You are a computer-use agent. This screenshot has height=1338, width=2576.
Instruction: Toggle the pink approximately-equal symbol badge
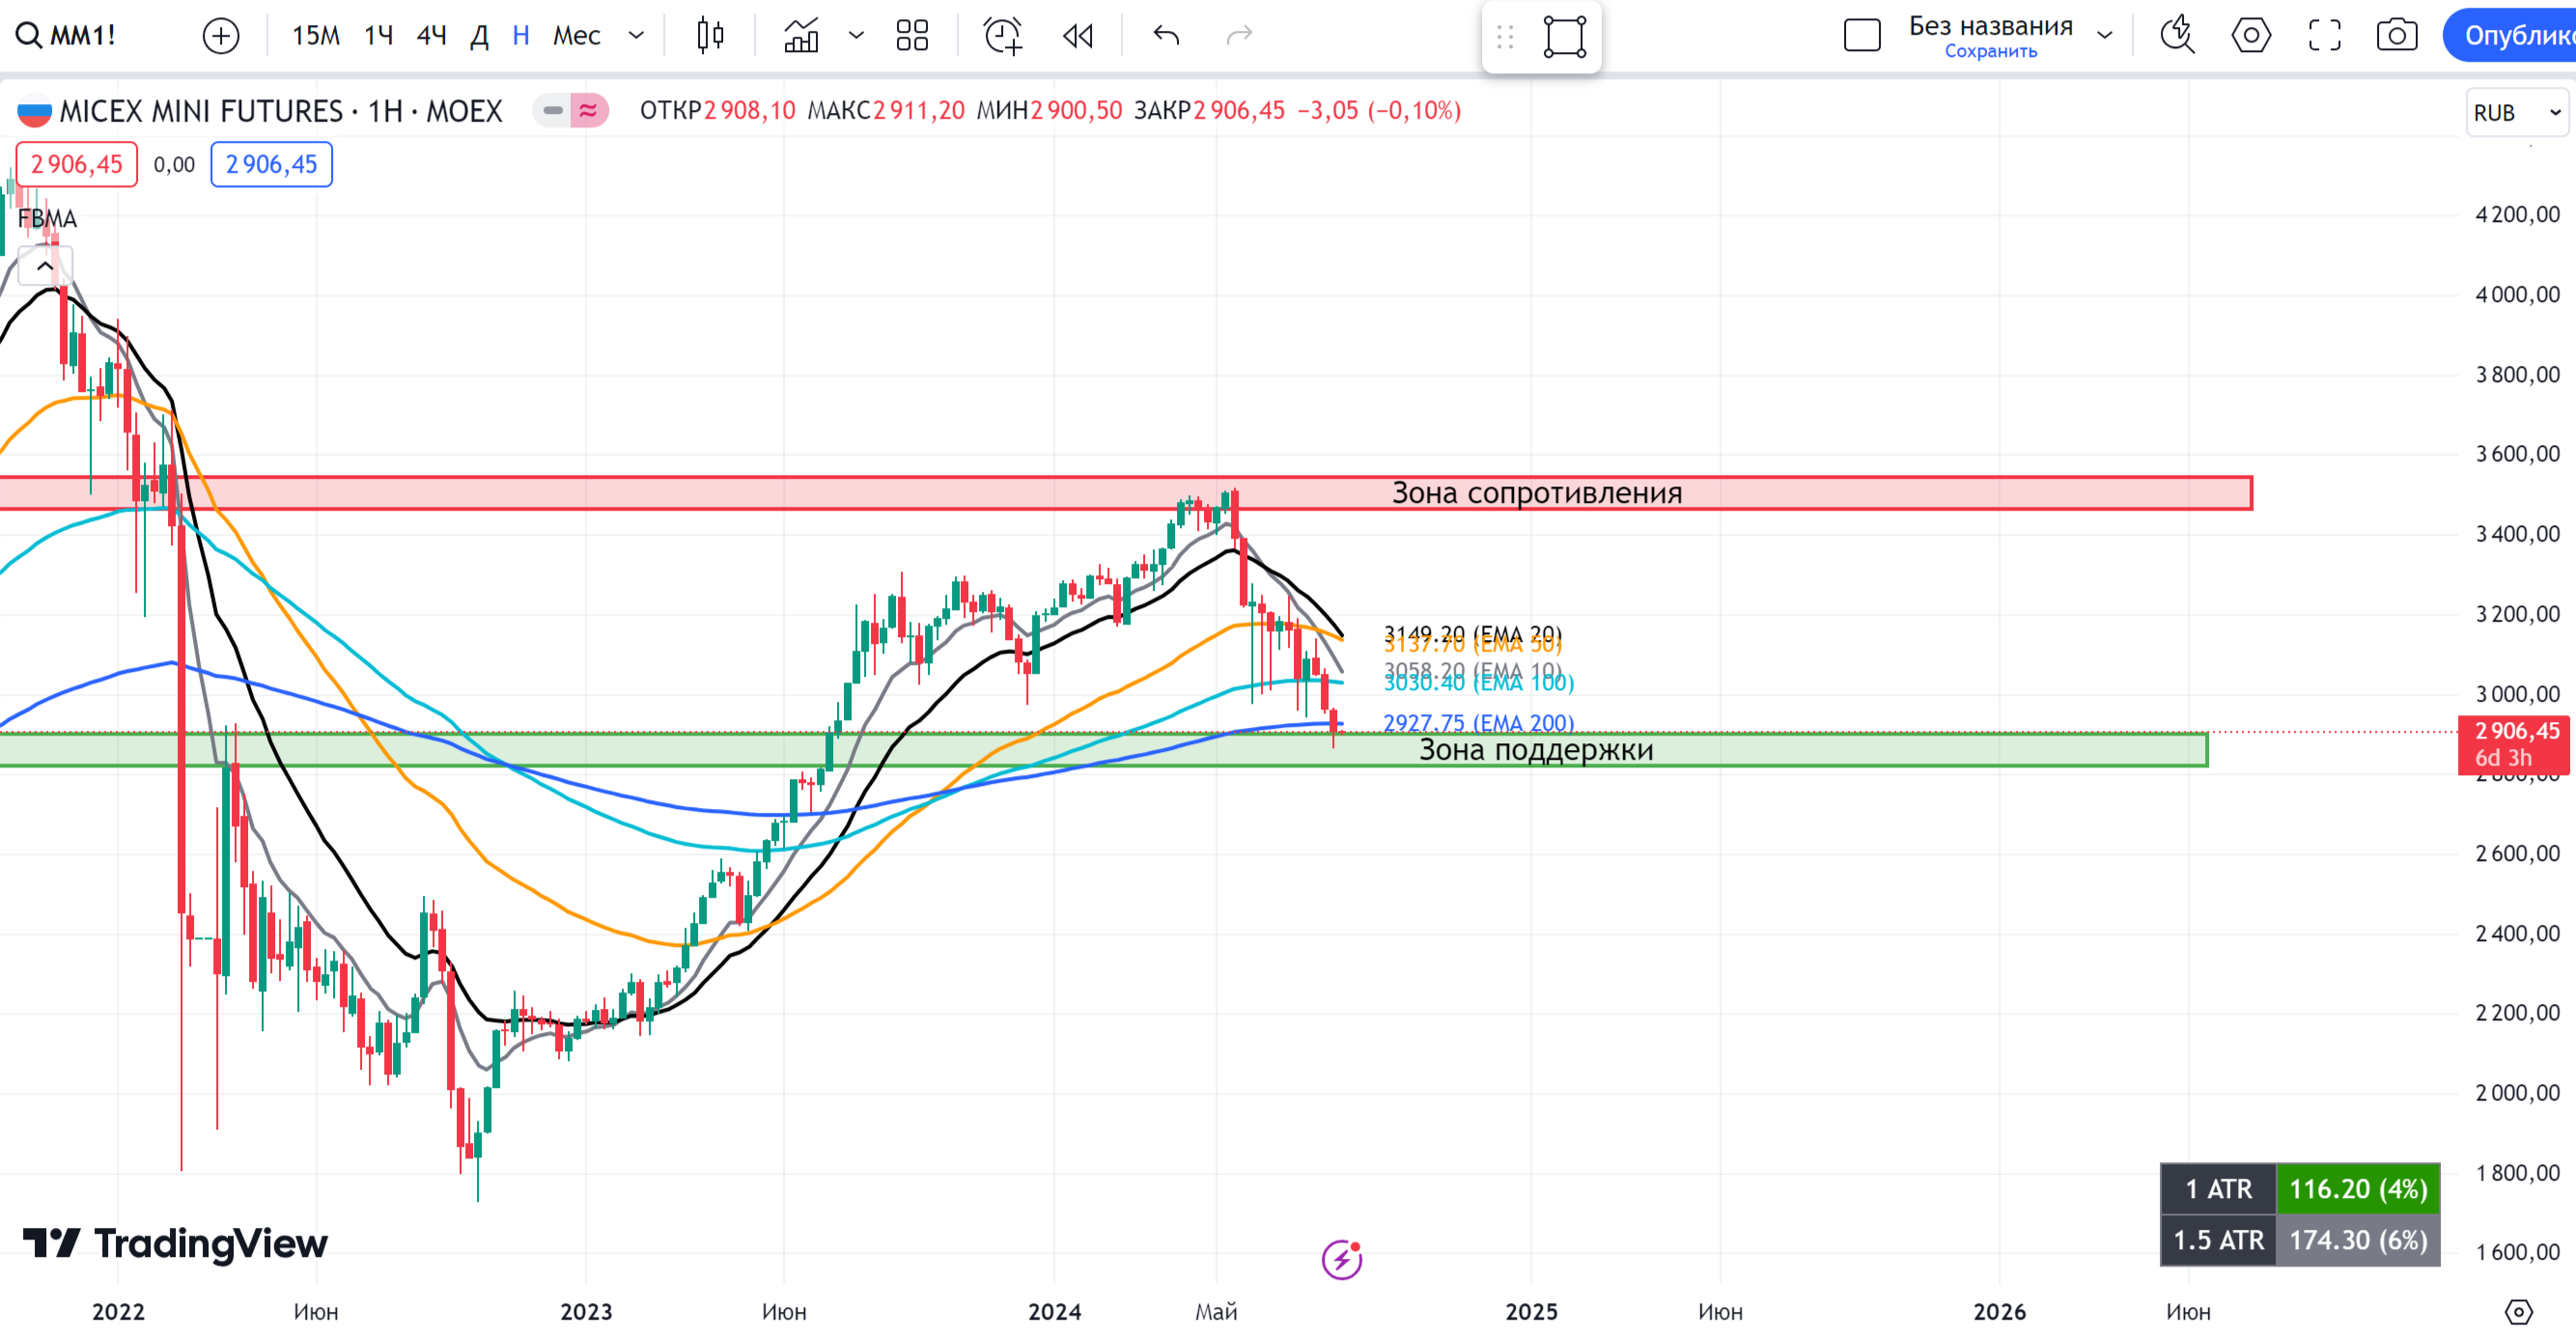pos(589,110)
